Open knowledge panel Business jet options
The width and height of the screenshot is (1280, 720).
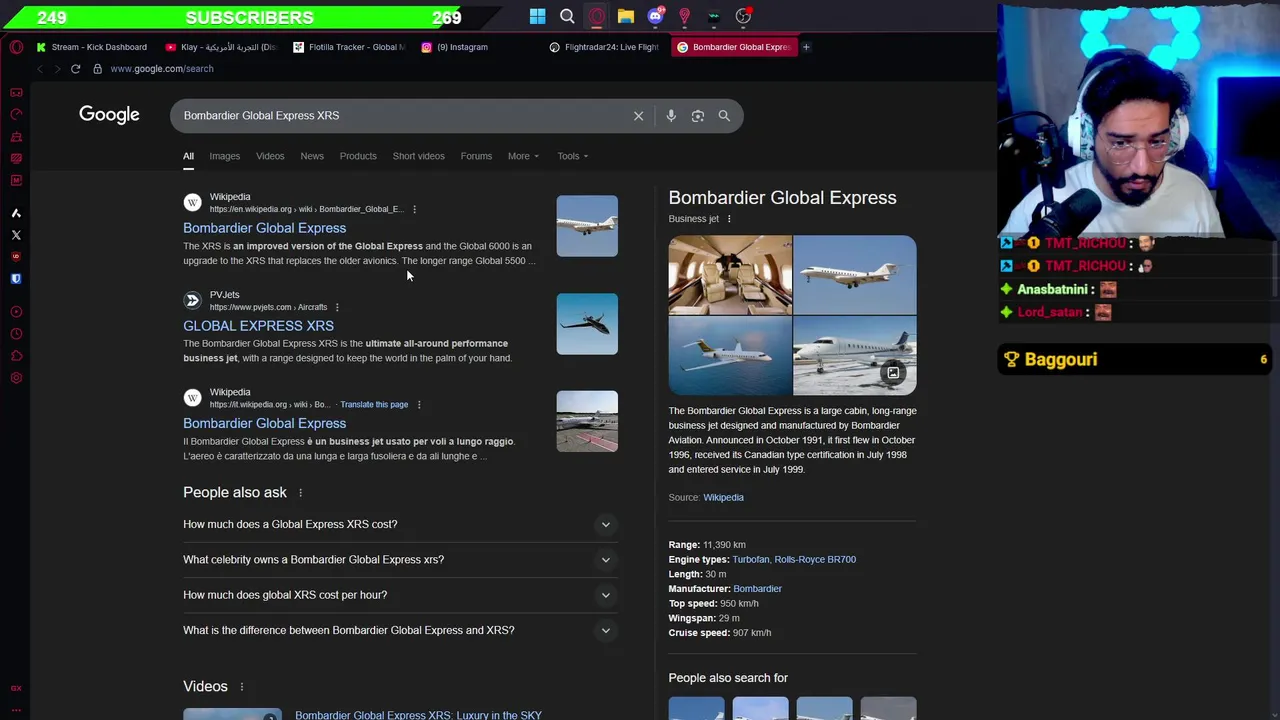pyautogui.click(x=729, y=219)
